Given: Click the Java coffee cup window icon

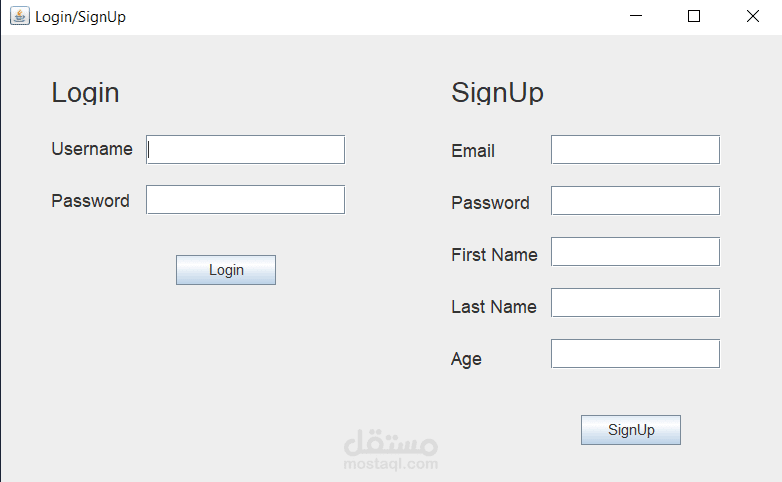Looking at the screenshot, I should (19, 16).
